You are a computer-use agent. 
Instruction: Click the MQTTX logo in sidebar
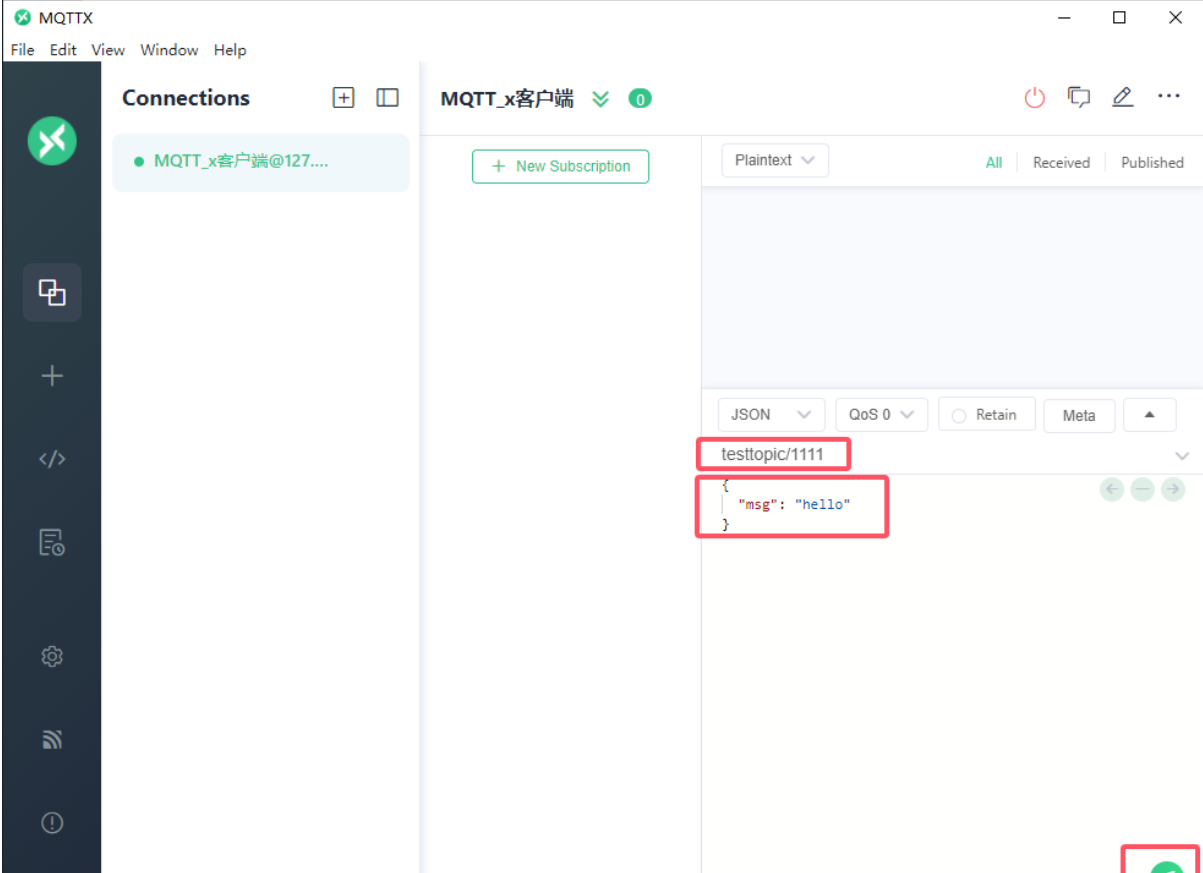click(52, 140)
